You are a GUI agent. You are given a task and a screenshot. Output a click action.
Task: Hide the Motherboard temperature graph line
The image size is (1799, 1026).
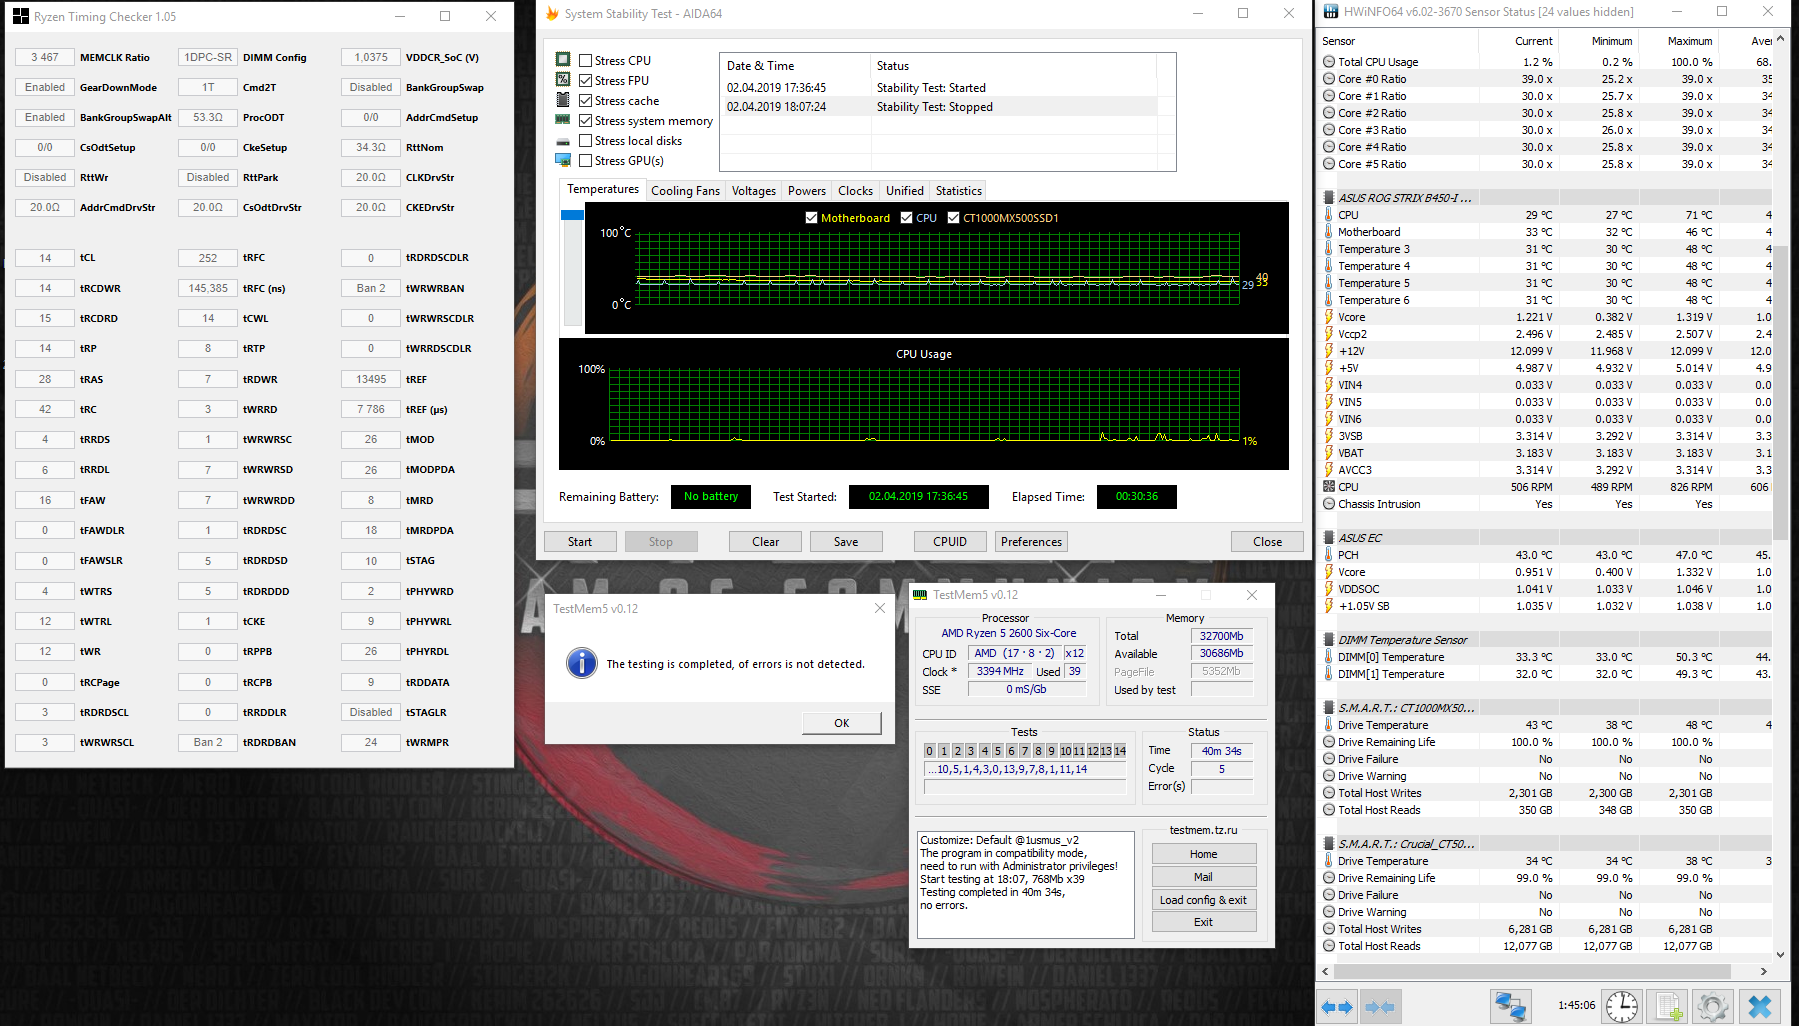coord(811,218)
